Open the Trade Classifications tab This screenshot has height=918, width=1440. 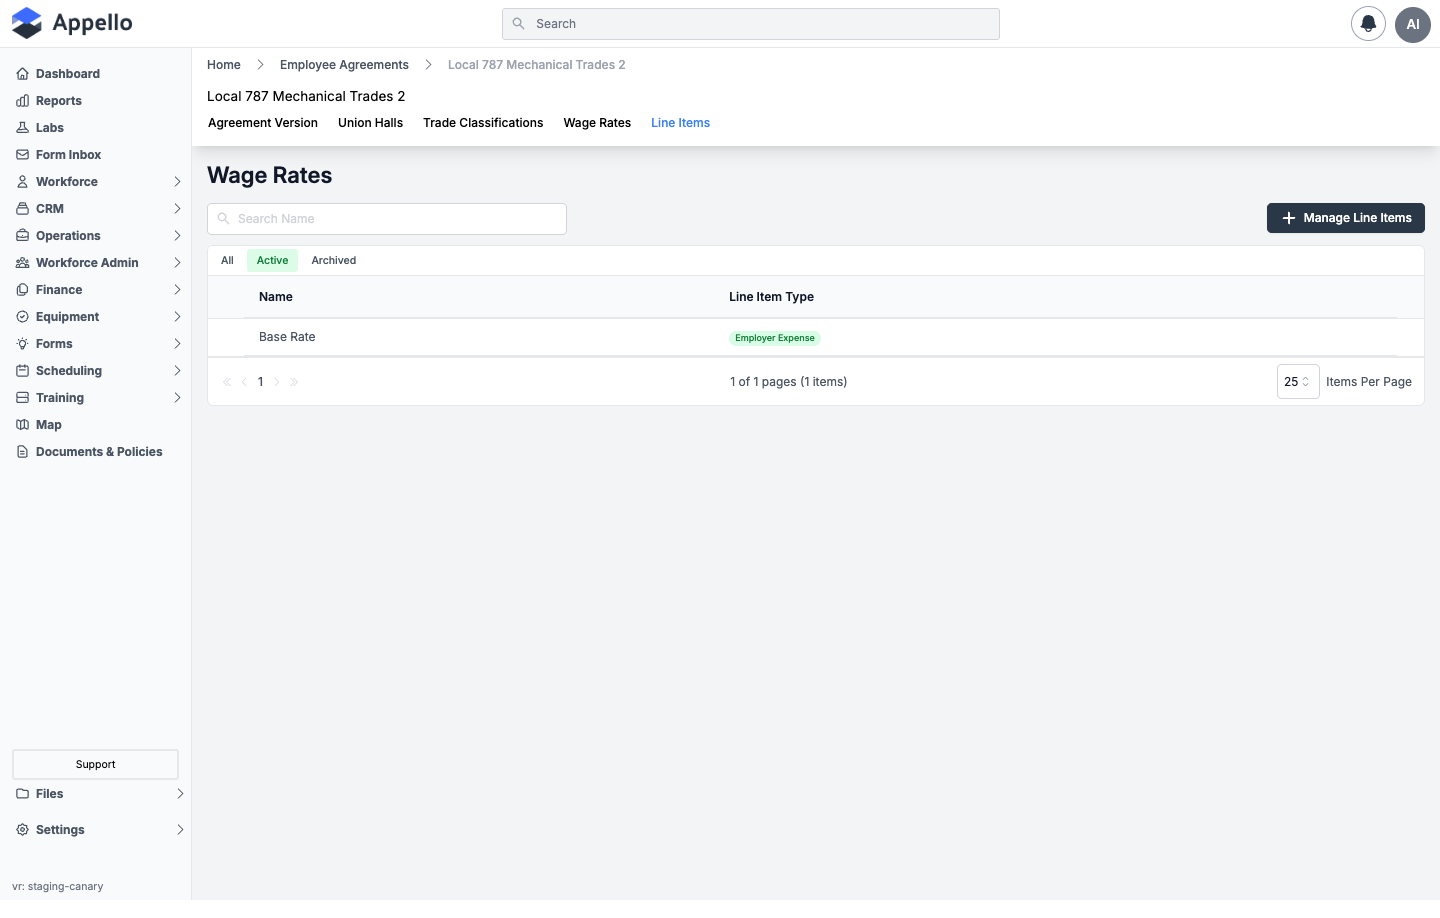[x=483, y=123]
